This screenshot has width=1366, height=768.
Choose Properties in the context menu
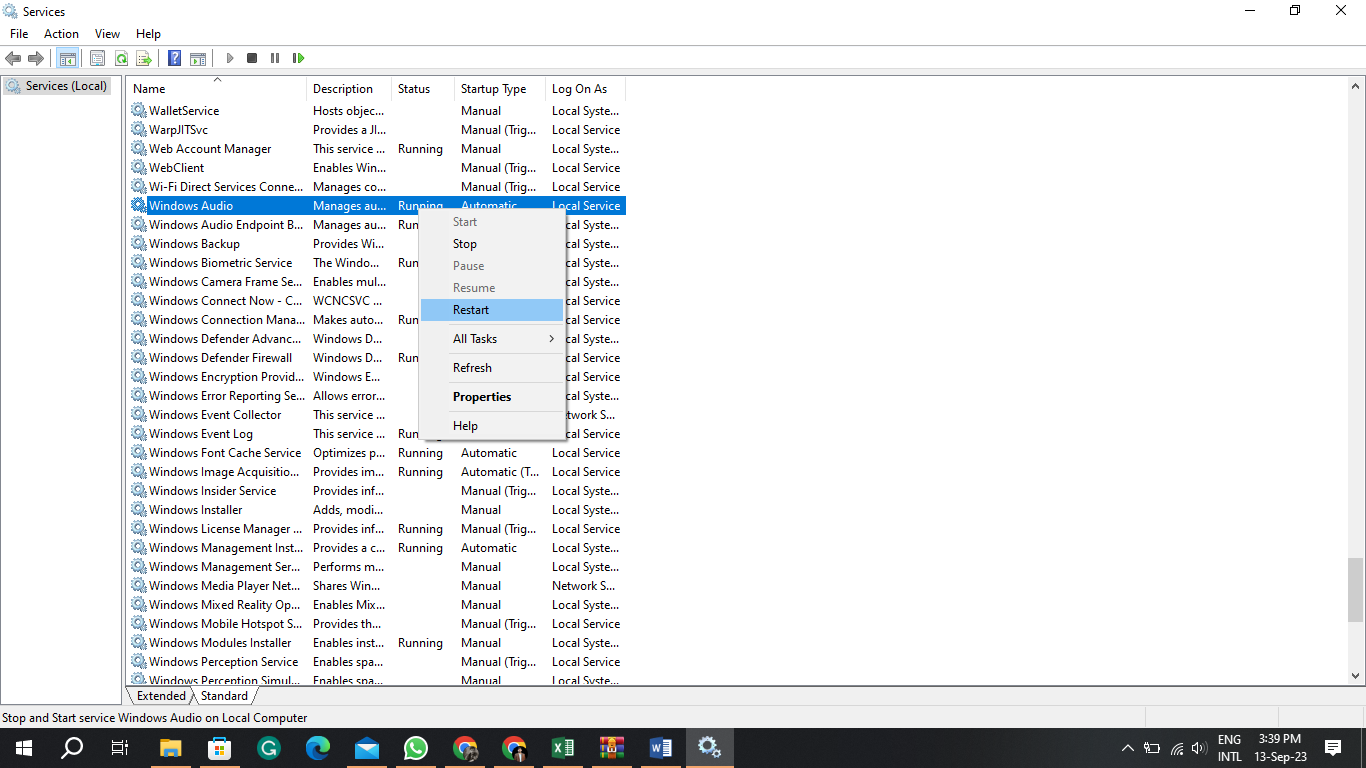492,397
